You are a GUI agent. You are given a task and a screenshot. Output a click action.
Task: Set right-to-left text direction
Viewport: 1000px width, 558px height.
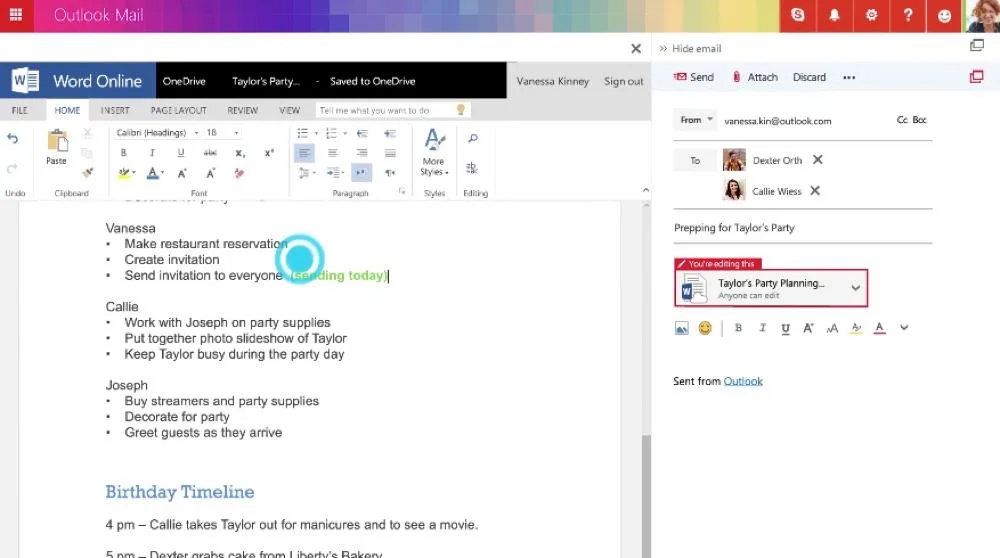pos(390,173)
